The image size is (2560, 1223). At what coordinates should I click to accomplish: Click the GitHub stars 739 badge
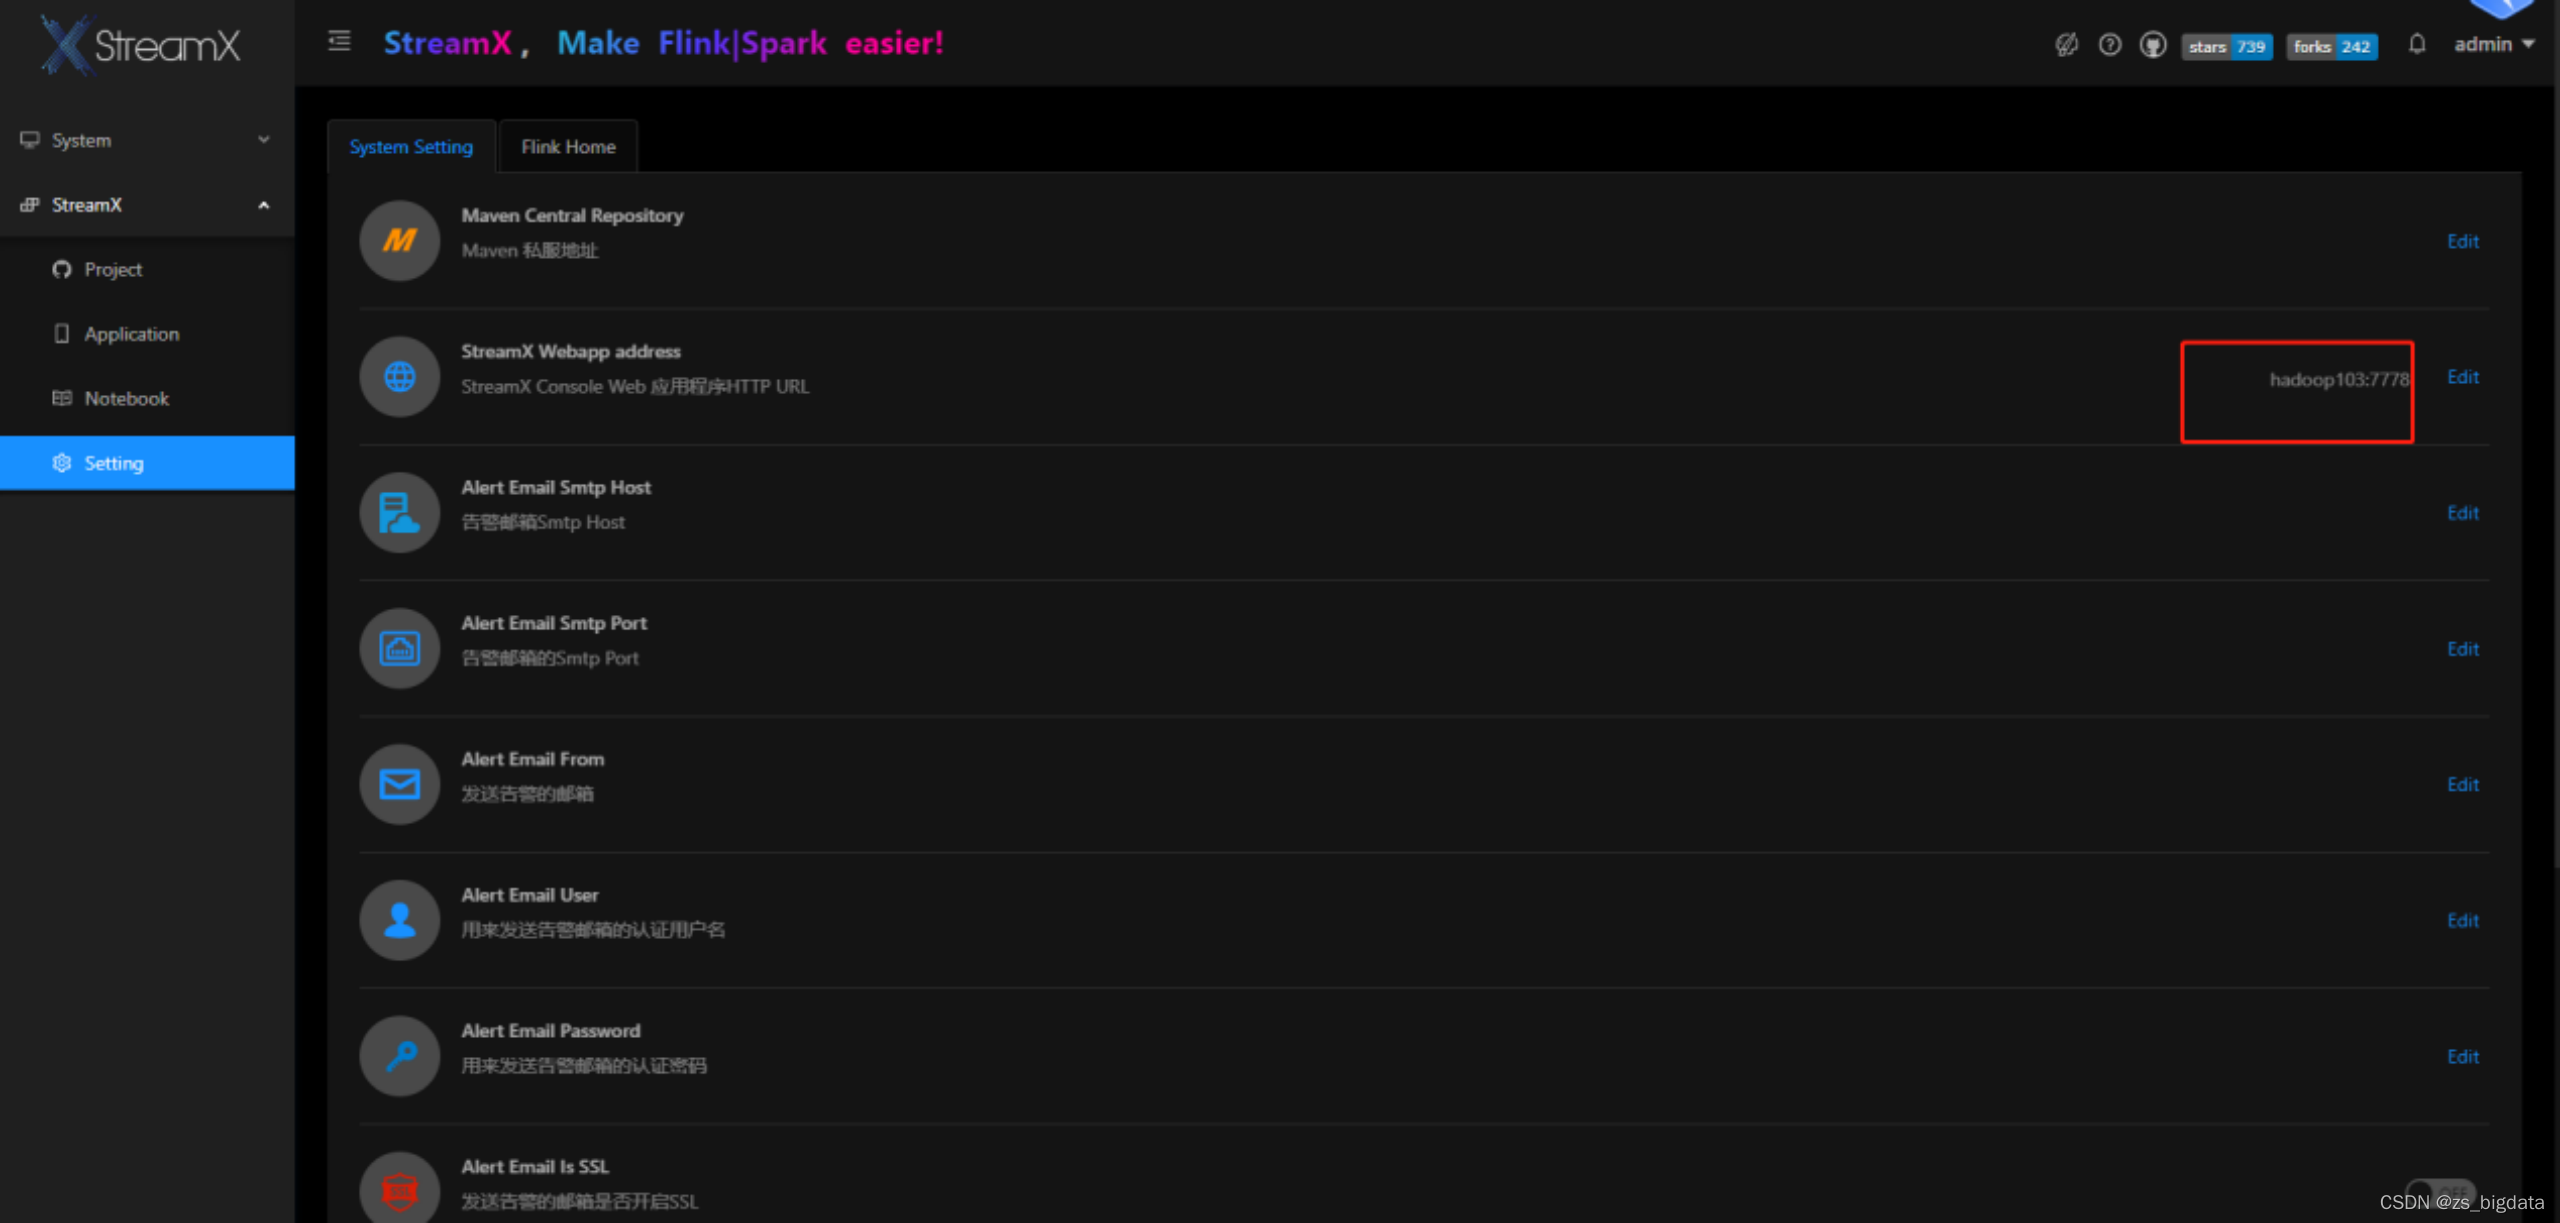(x=2226, y=46)
